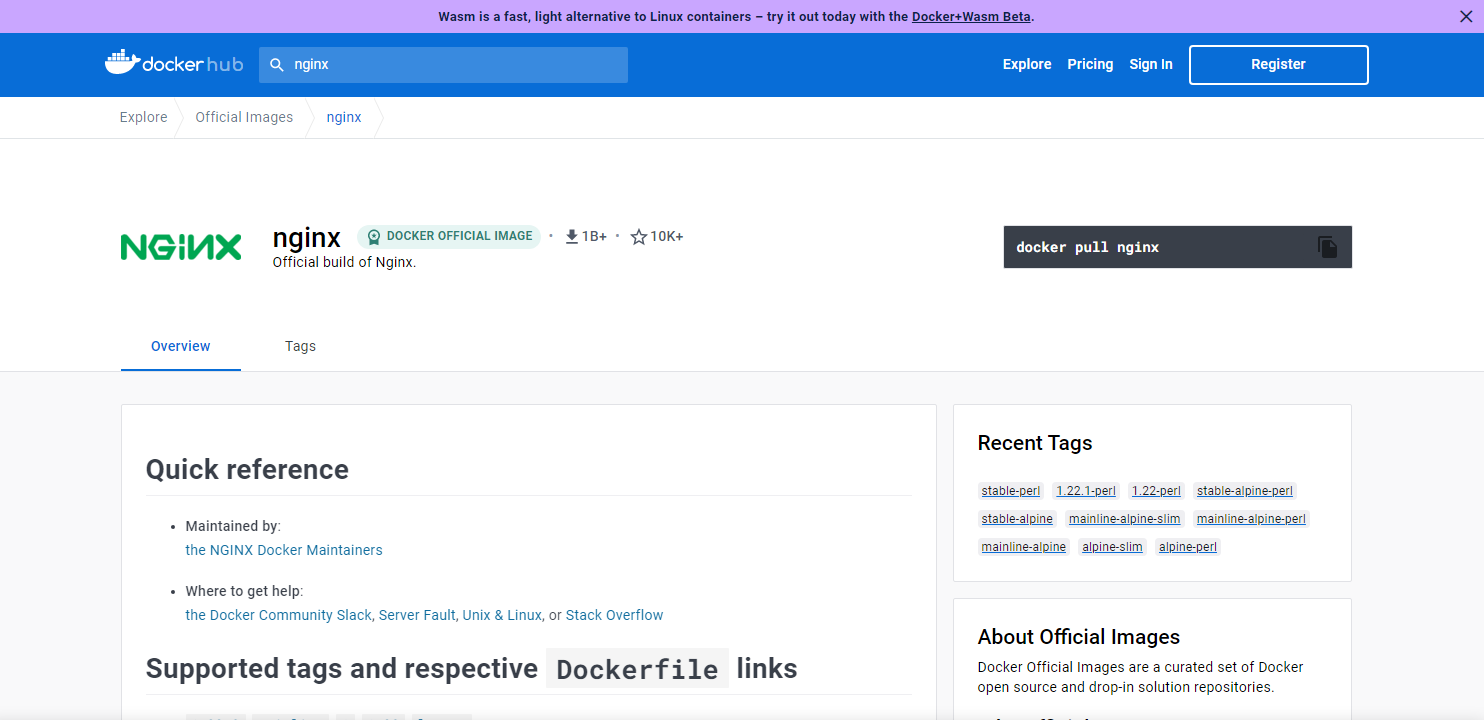Image resolution: width=1484 pixels, height=720 pixels.
Task: Click the Docker Official Image badge
Action: 449,236
